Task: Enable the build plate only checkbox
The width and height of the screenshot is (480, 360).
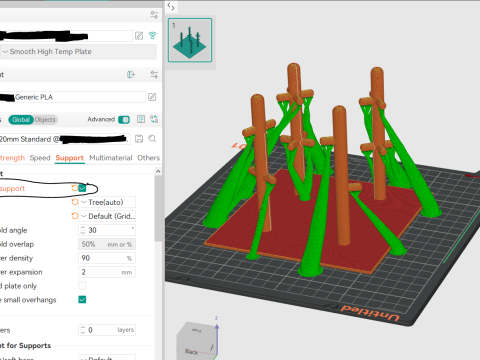Action: (82, 286)
